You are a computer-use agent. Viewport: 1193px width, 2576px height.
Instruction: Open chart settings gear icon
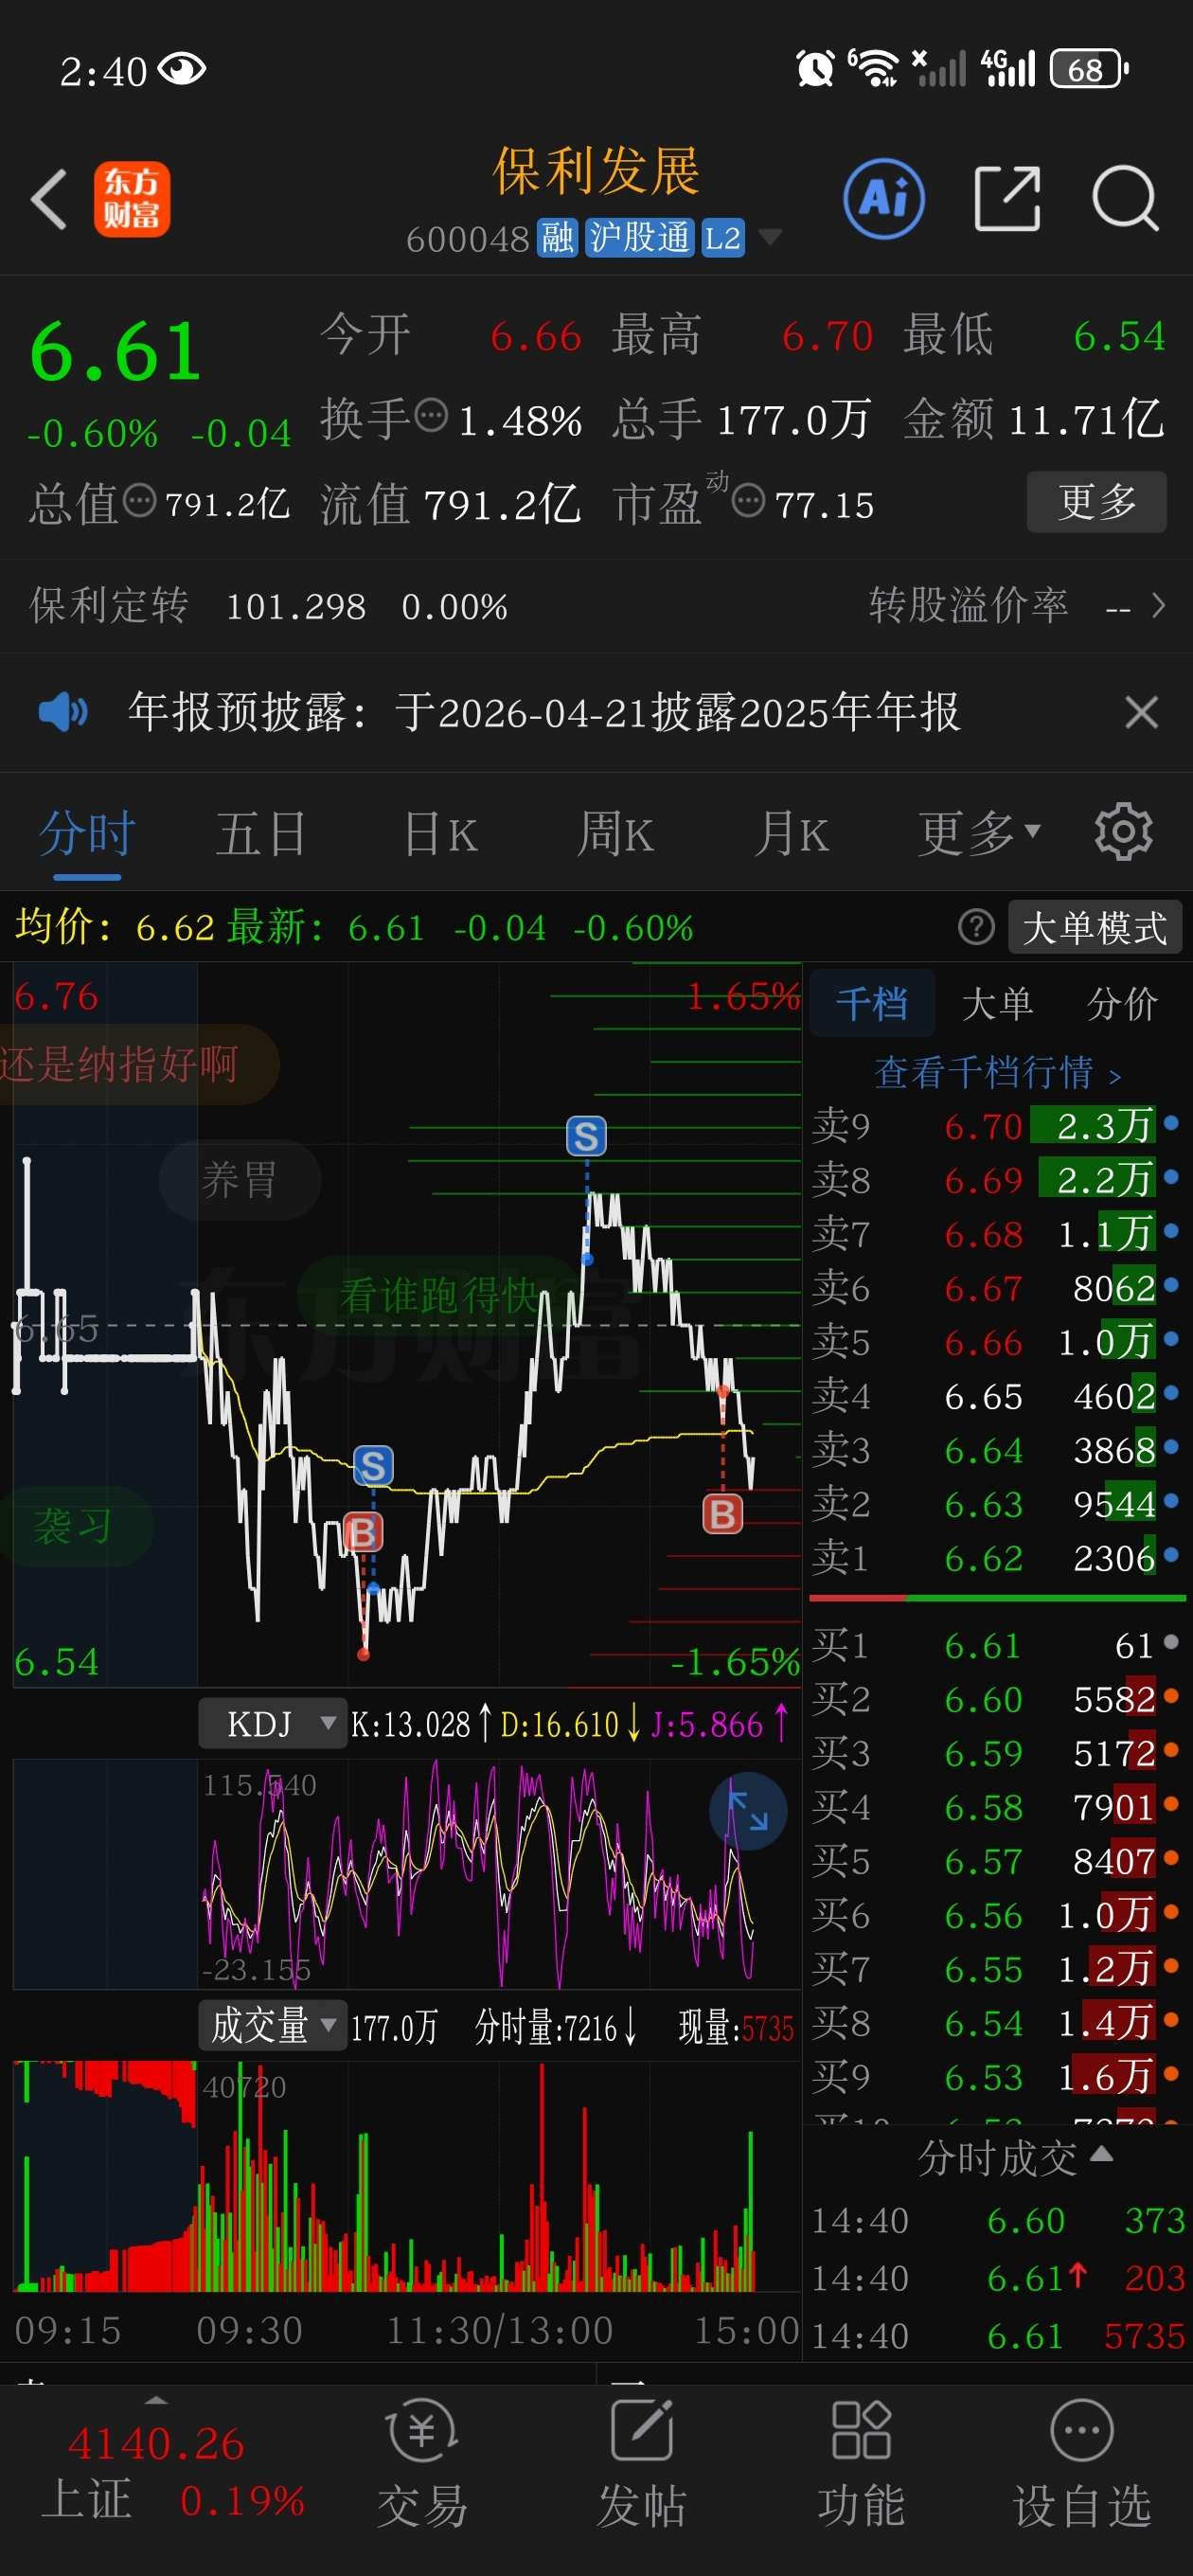tap(1123, 831)
